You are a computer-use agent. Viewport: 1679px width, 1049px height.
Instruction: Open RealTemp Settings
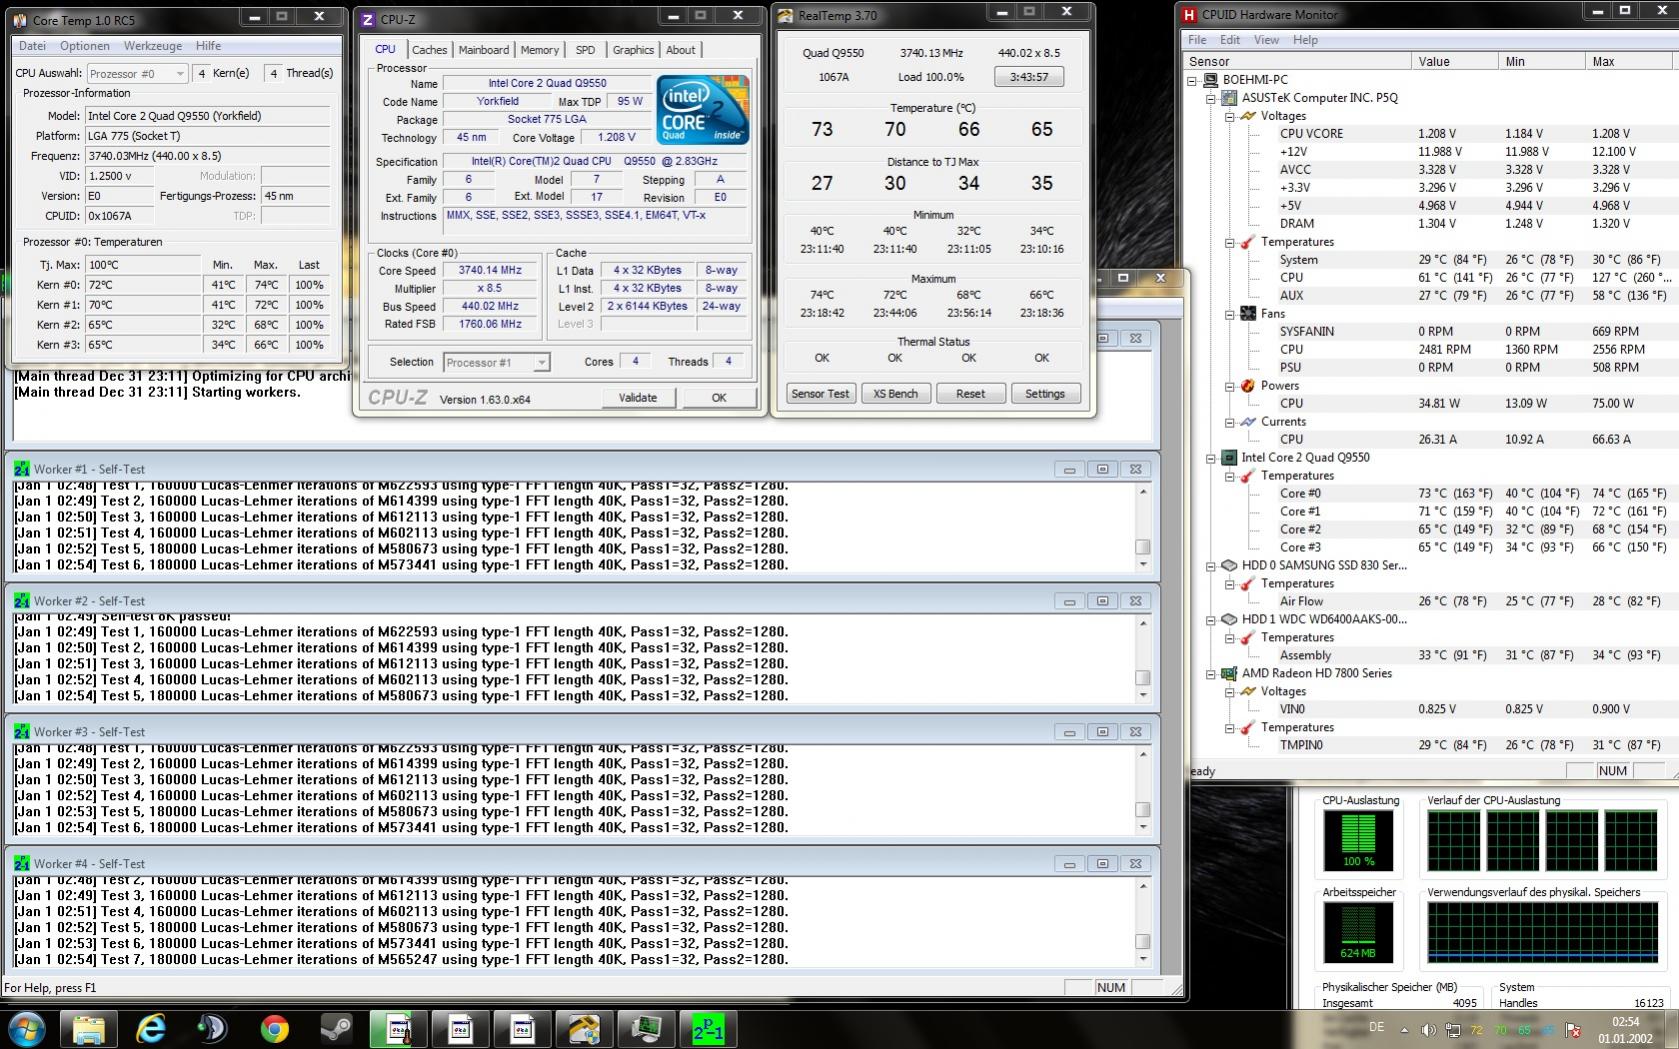pos(1045,393)
